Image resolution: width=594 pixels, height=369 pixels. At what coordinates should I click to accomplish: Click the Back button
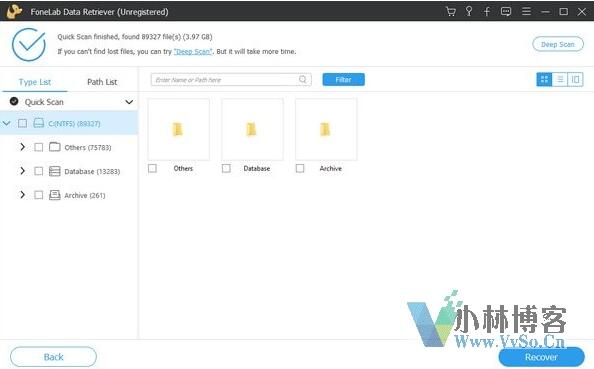pos(53,357)
